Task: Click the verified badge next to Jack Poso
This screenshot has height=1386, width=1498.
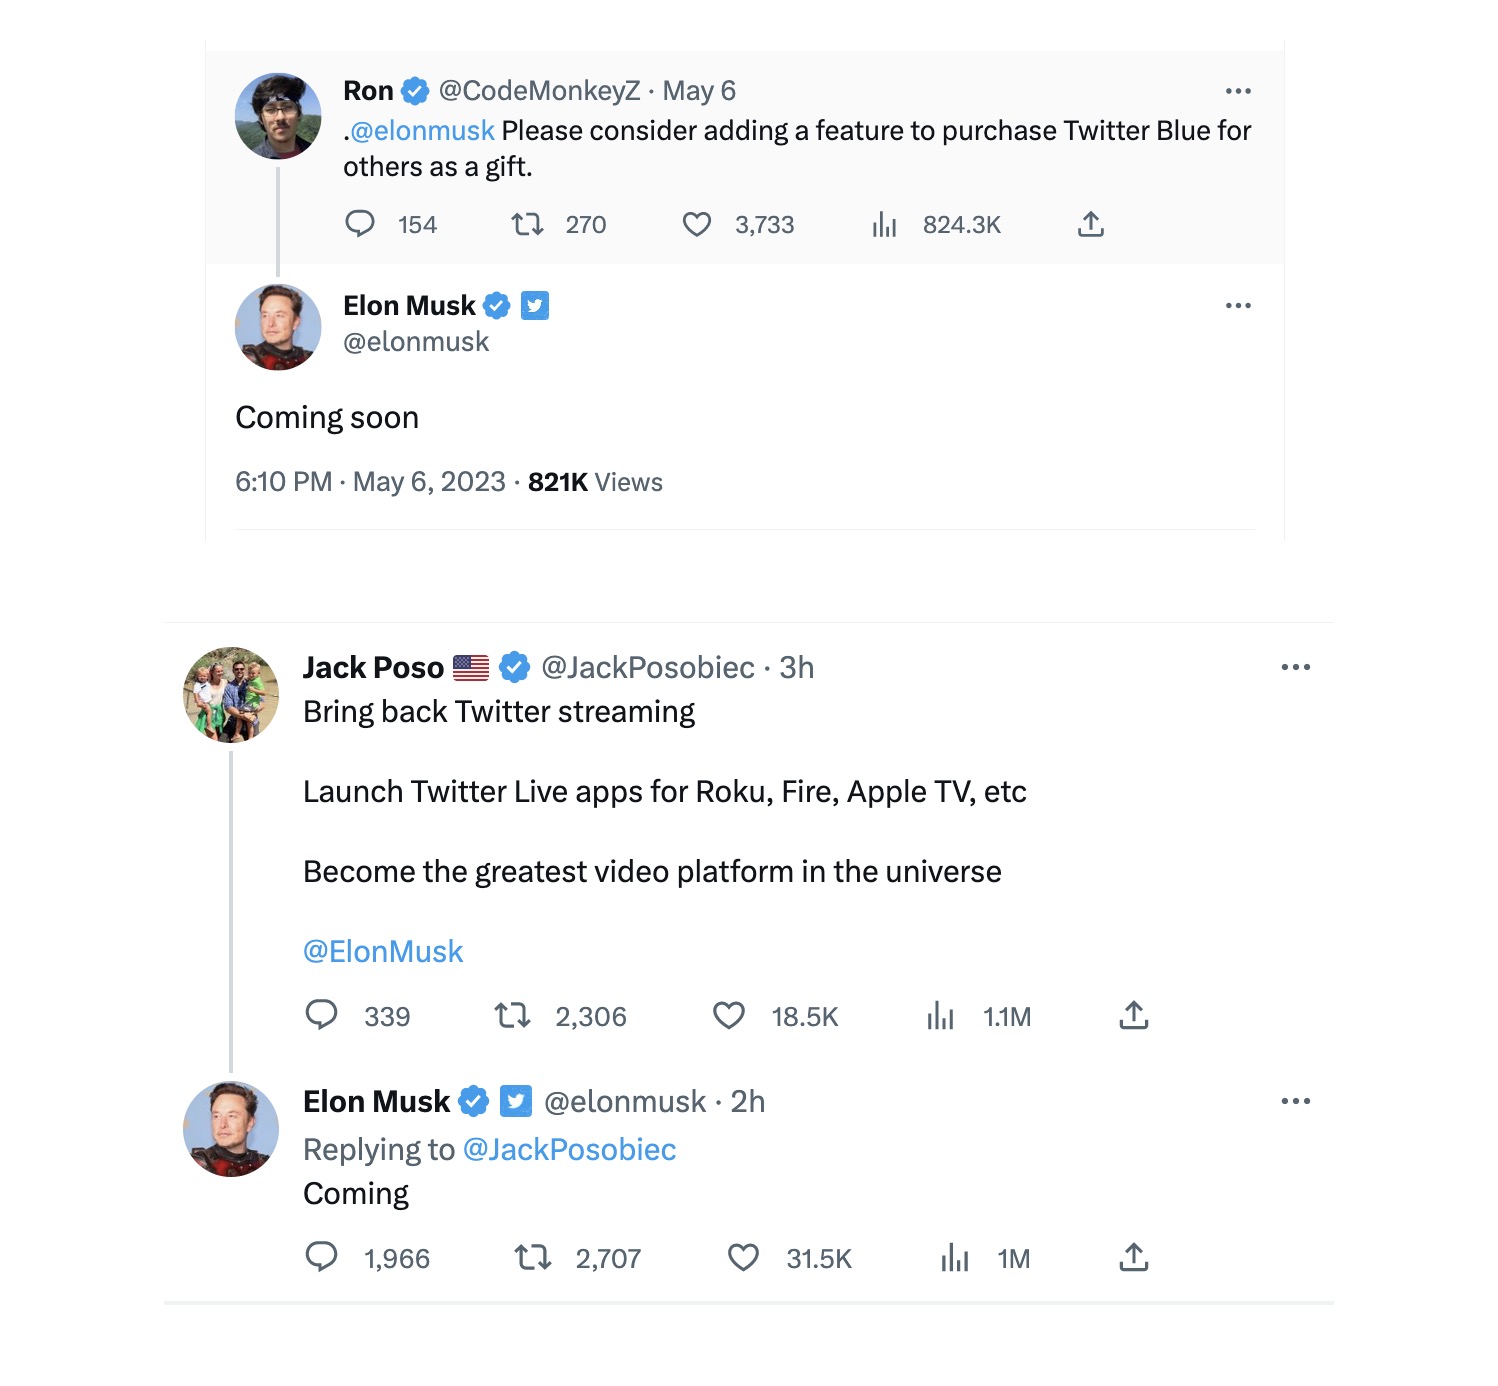Action: (x=514, y=667)
